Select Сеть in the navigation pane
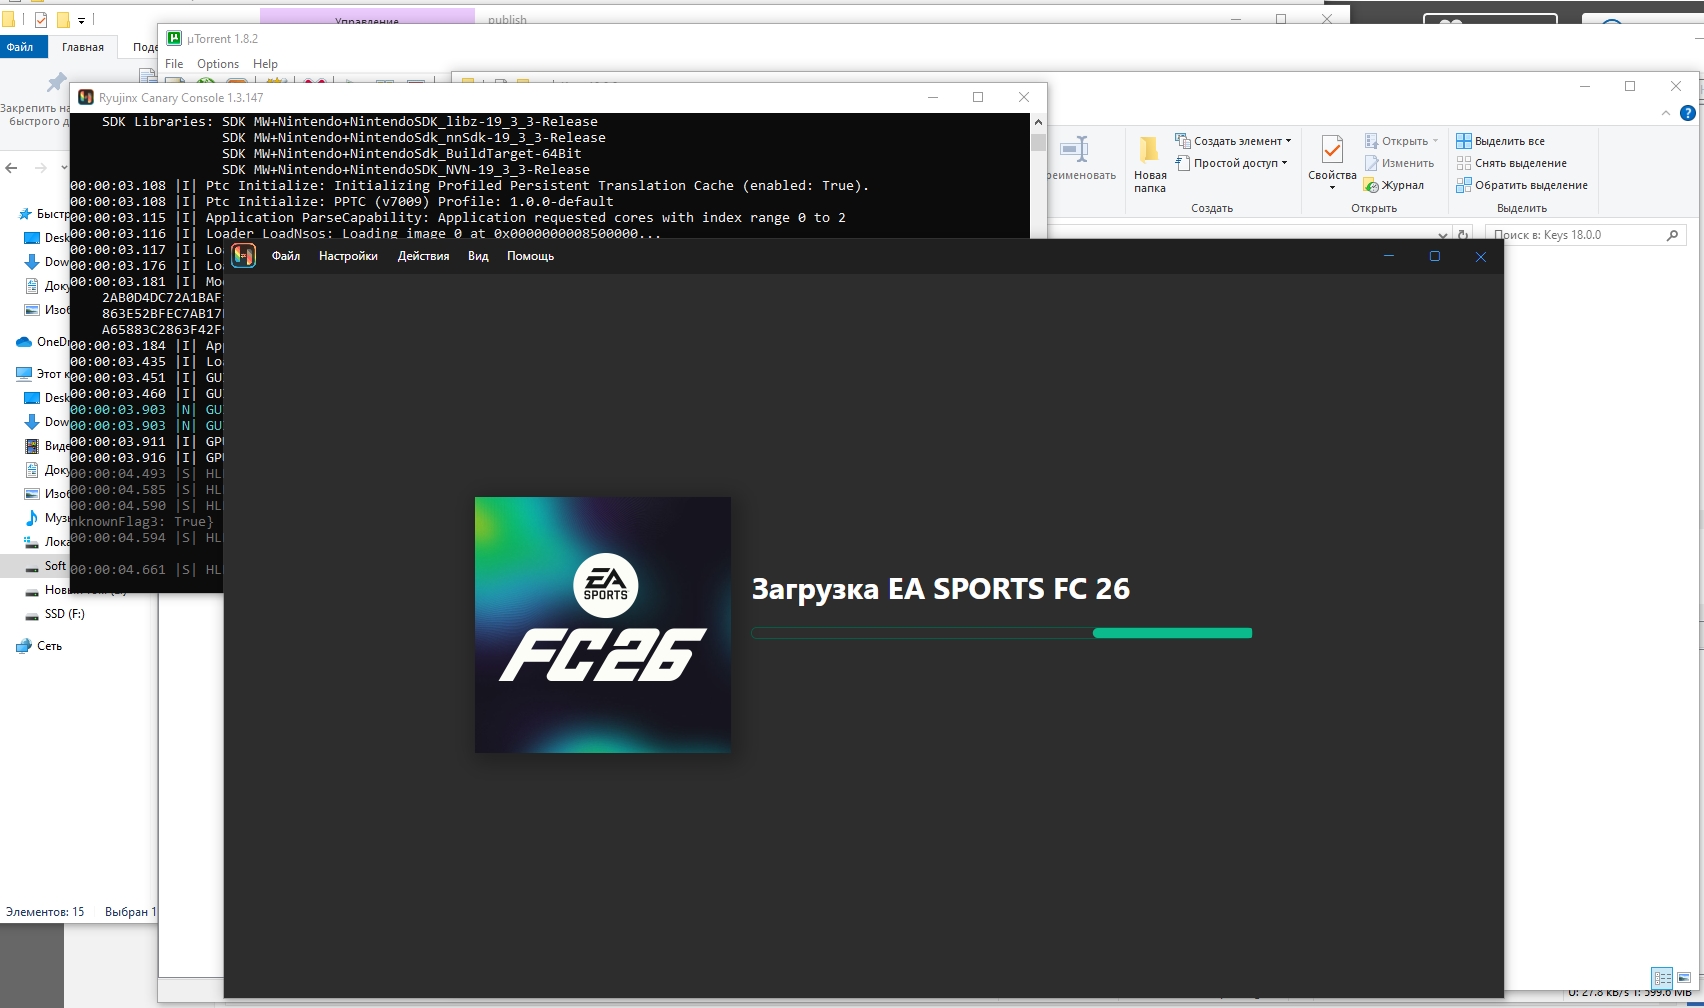This screenshot has width=1704, height=1008. pos(40,646)
